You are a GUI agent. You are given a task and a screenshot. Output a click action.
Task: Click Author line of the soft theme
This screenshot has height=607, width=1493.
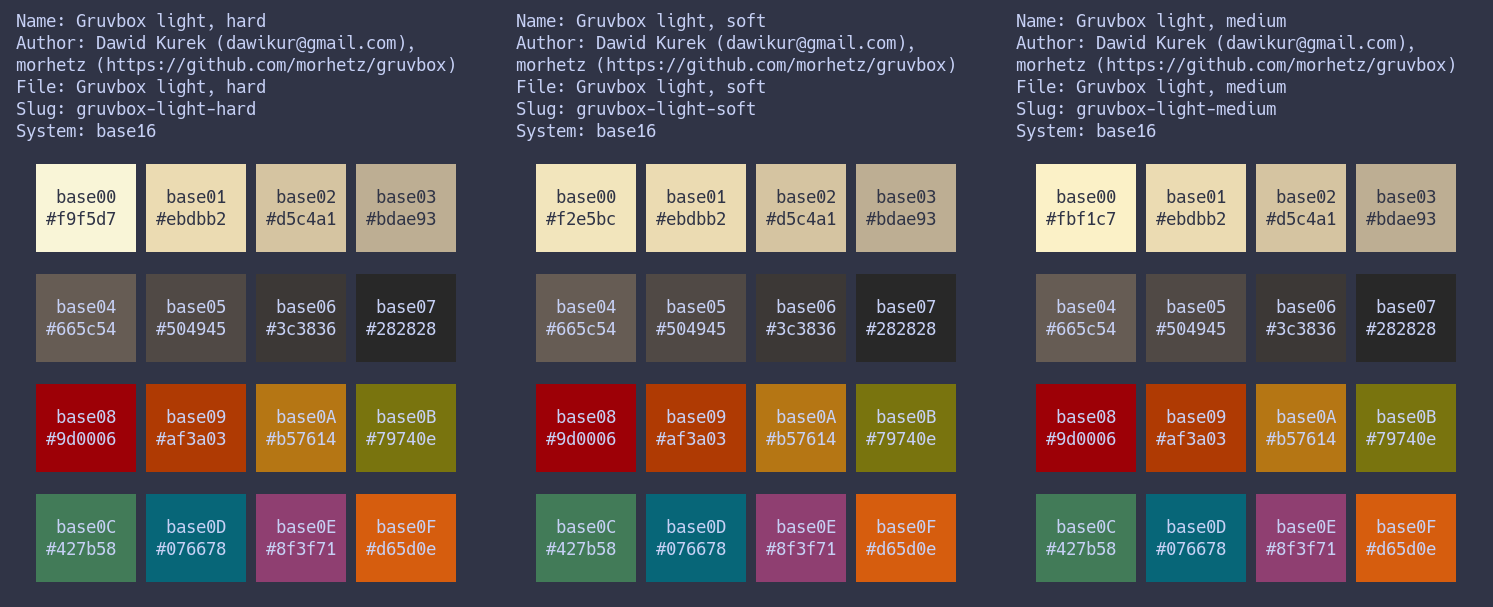tap(716, 43)
